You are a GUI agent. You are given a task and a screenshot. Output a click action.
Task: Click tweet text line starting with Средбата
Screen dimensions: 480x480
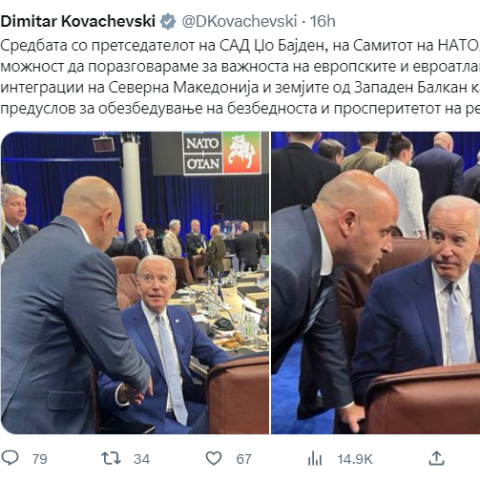point(240,46)
